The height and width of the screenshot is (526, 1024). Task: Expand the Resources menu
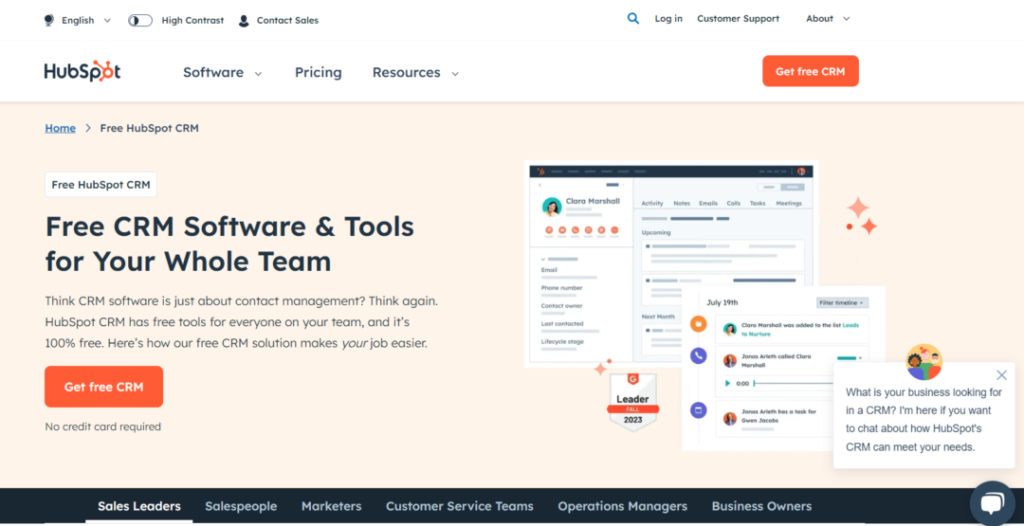tap(415, 73)
